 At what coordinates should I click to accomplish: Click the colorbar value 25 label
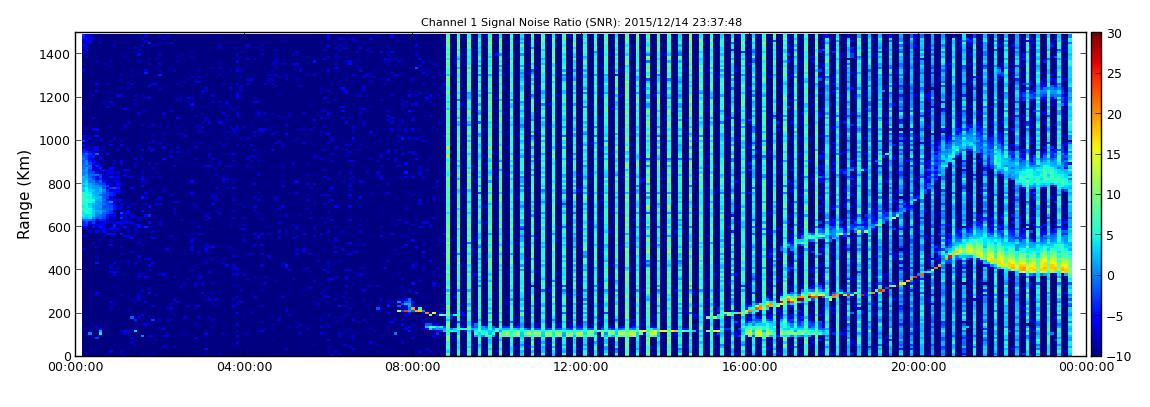coord(1116,74)
